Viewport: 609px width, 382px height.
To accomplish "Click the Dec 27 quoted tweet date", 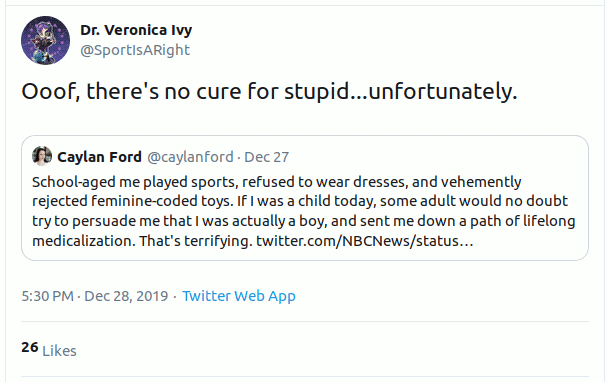I will pyautogui.click(x=266, y=157).
